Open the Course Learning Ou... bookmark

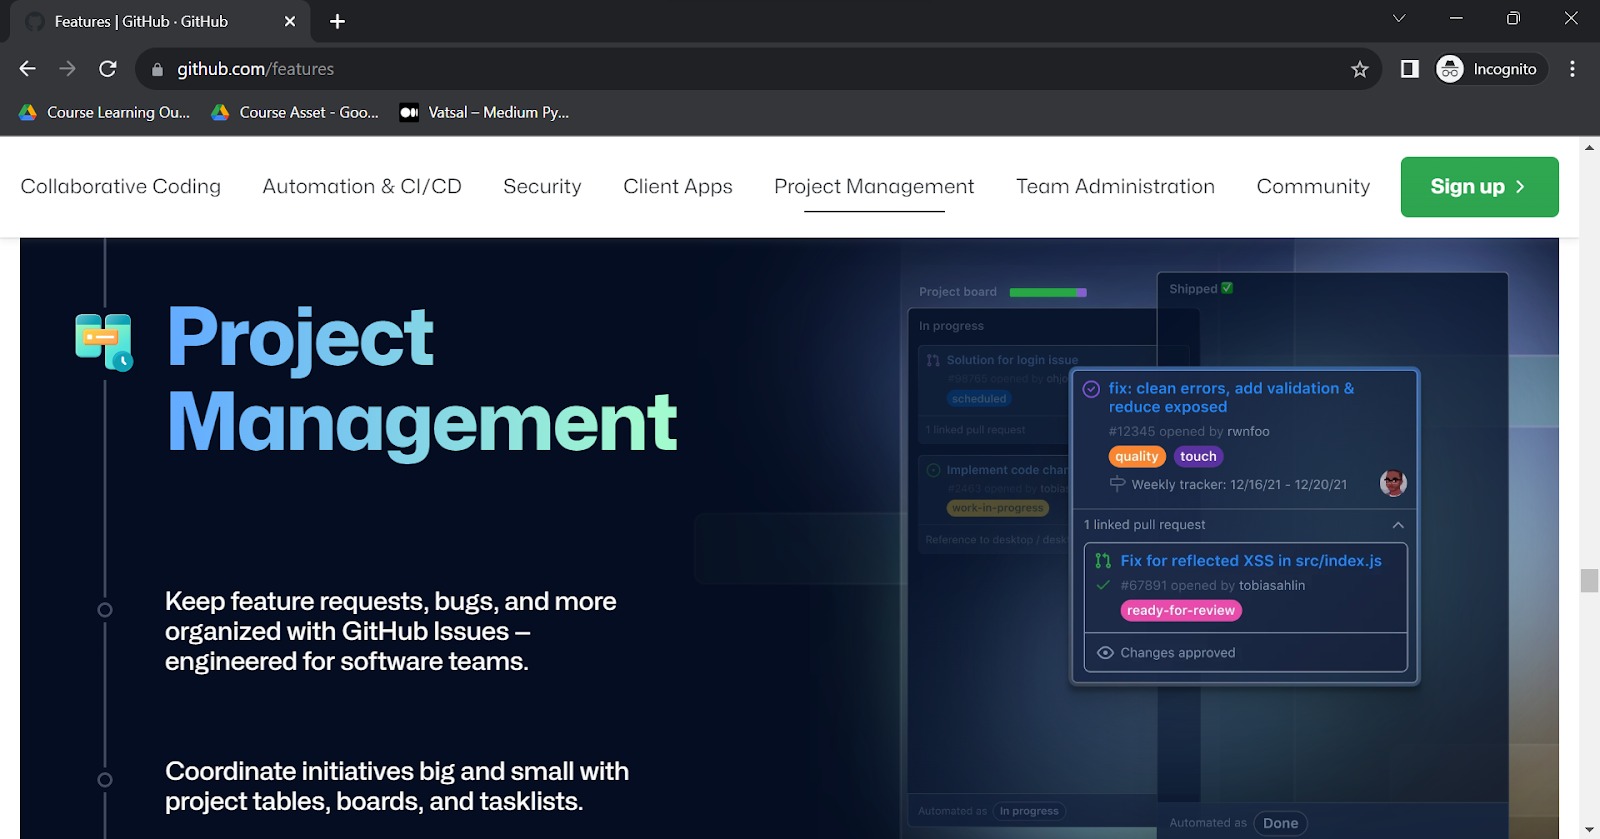pyautogui.click(x=104, y=112)
